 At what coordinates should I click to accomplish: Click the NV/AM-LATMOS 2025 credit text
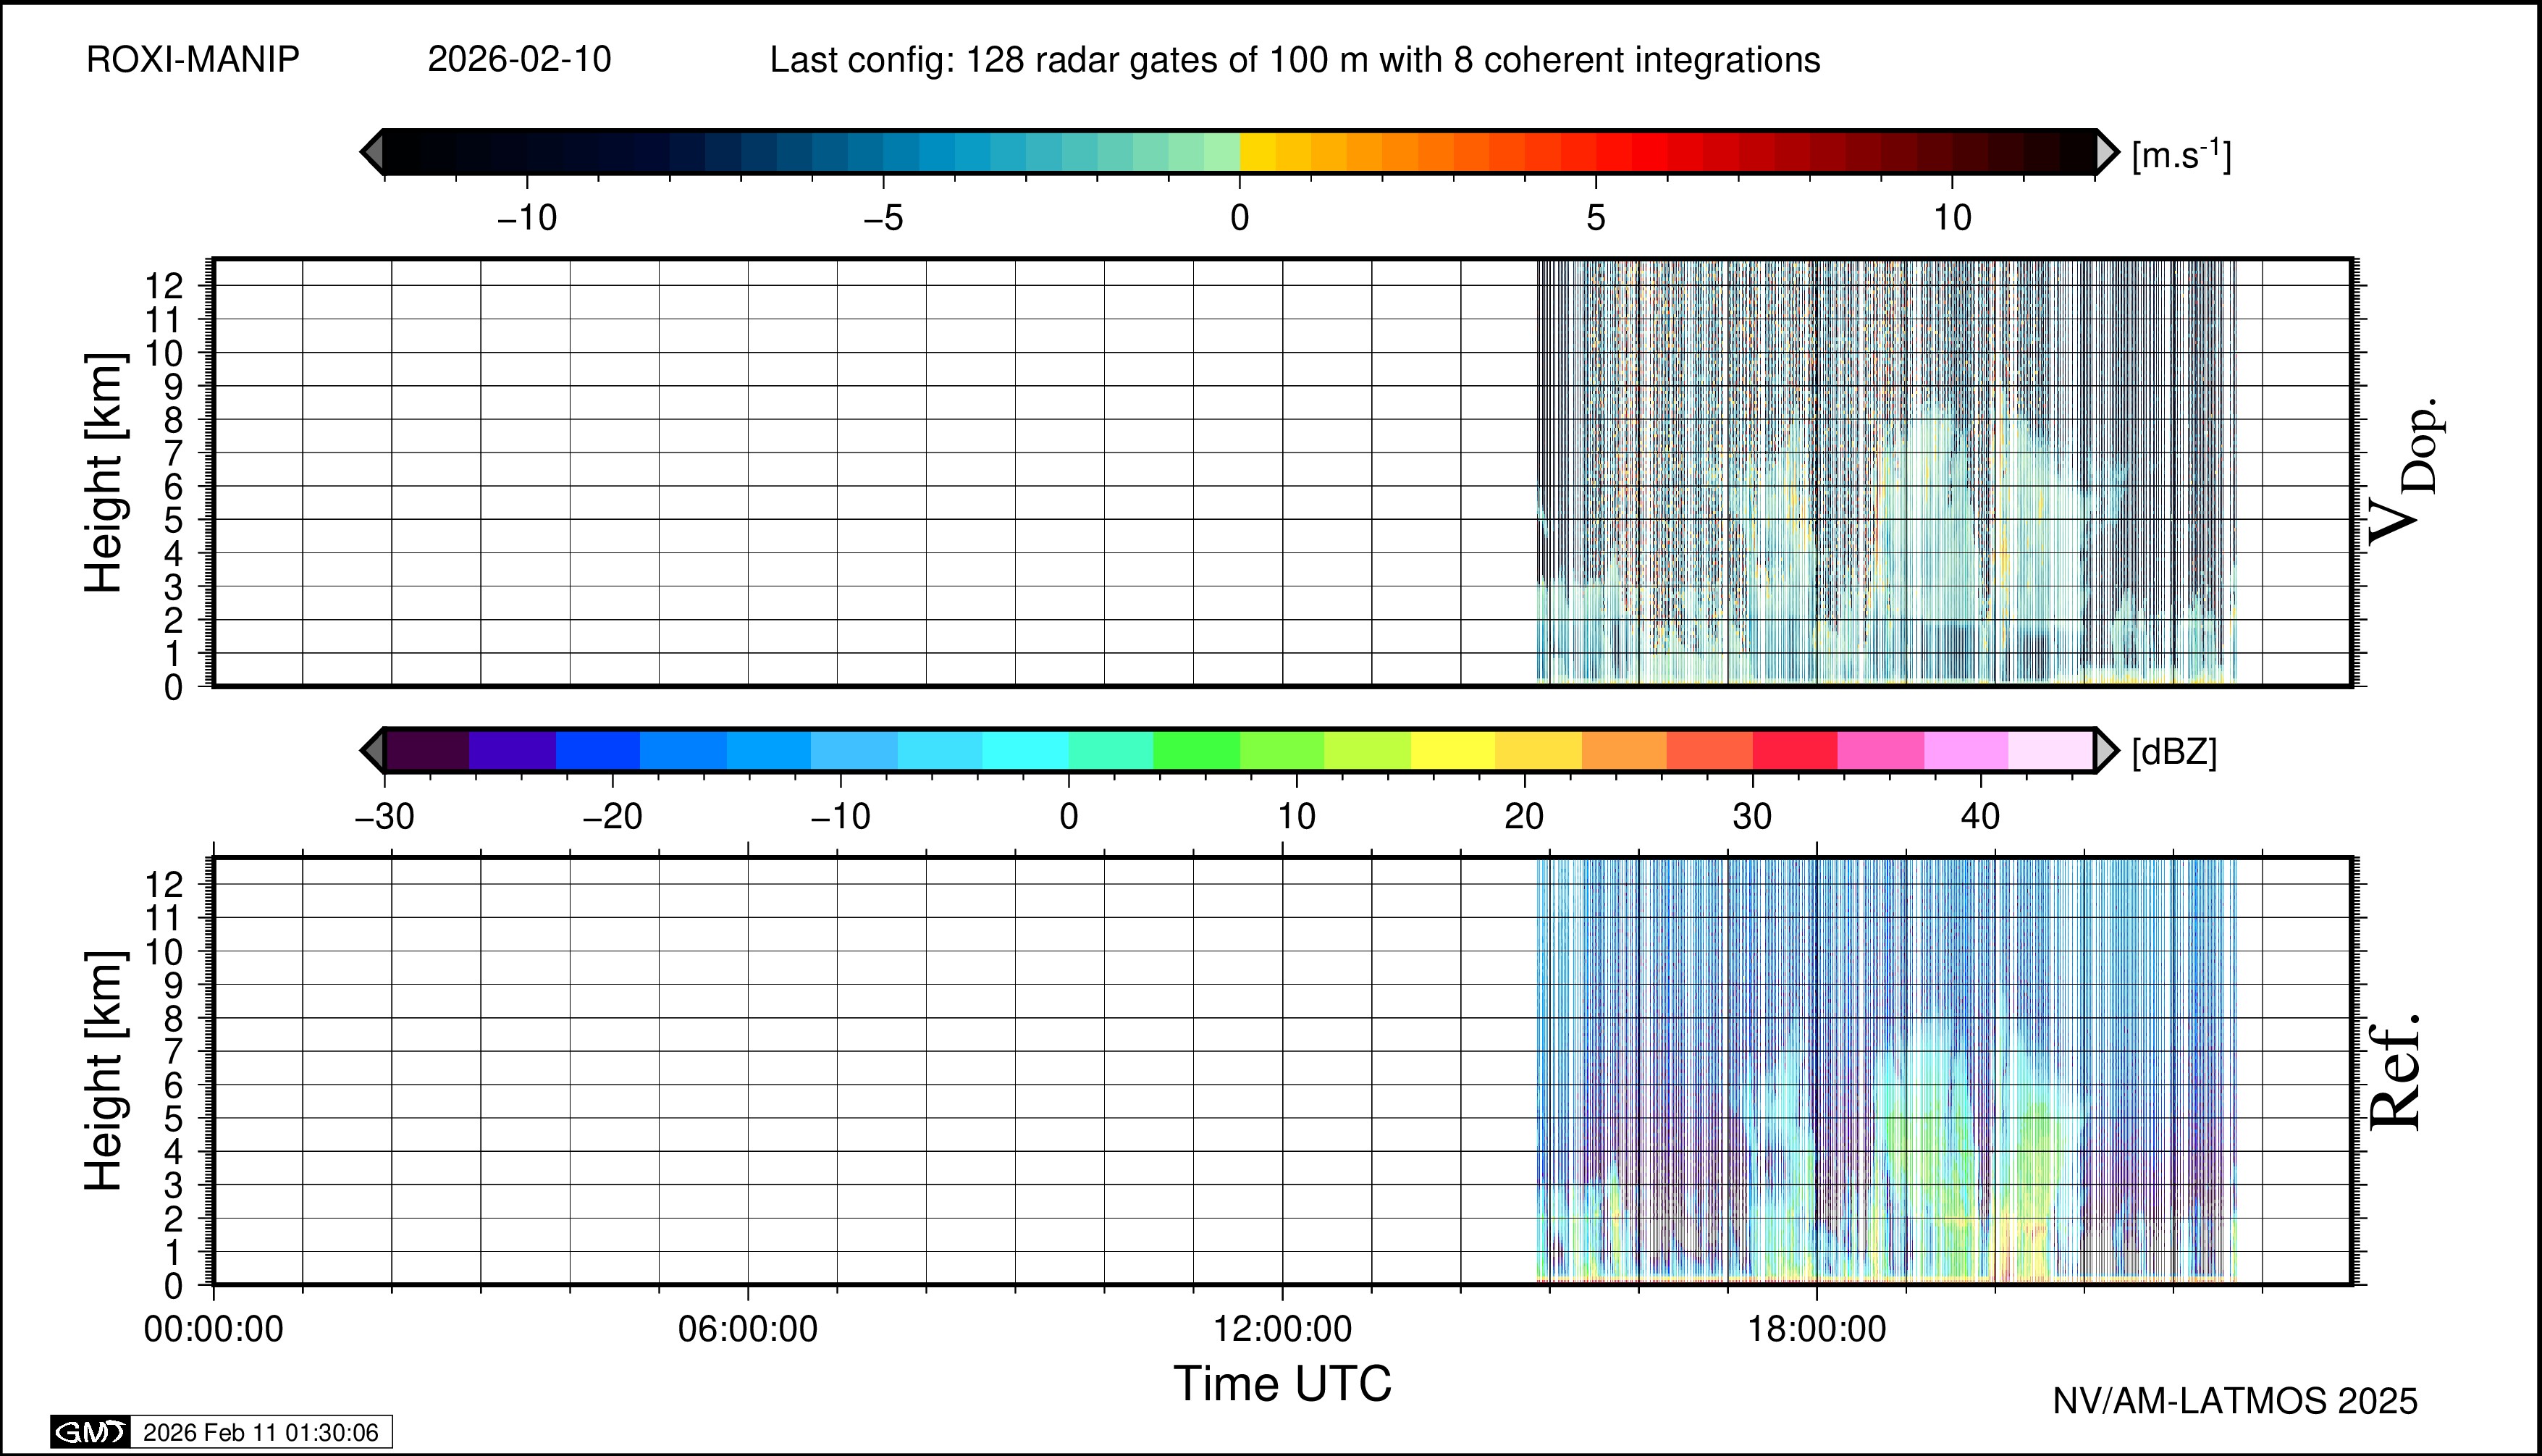coord(2234,1401)
